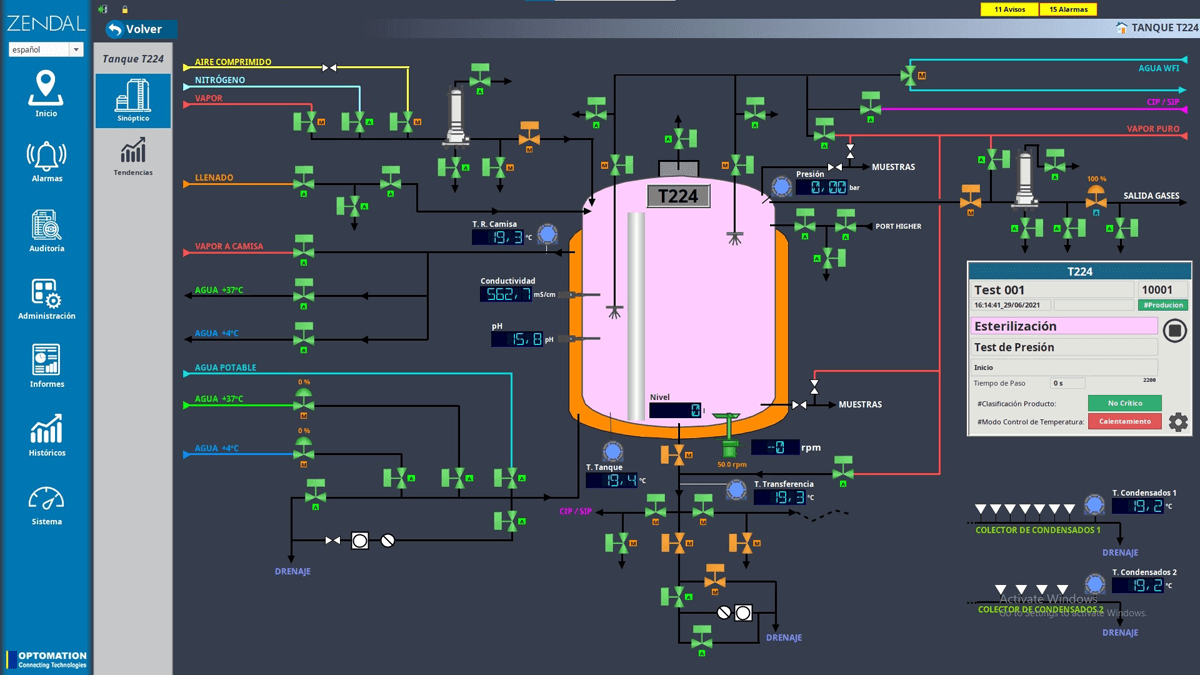Open the settings gear in the T224 panel

point(1177,421)
